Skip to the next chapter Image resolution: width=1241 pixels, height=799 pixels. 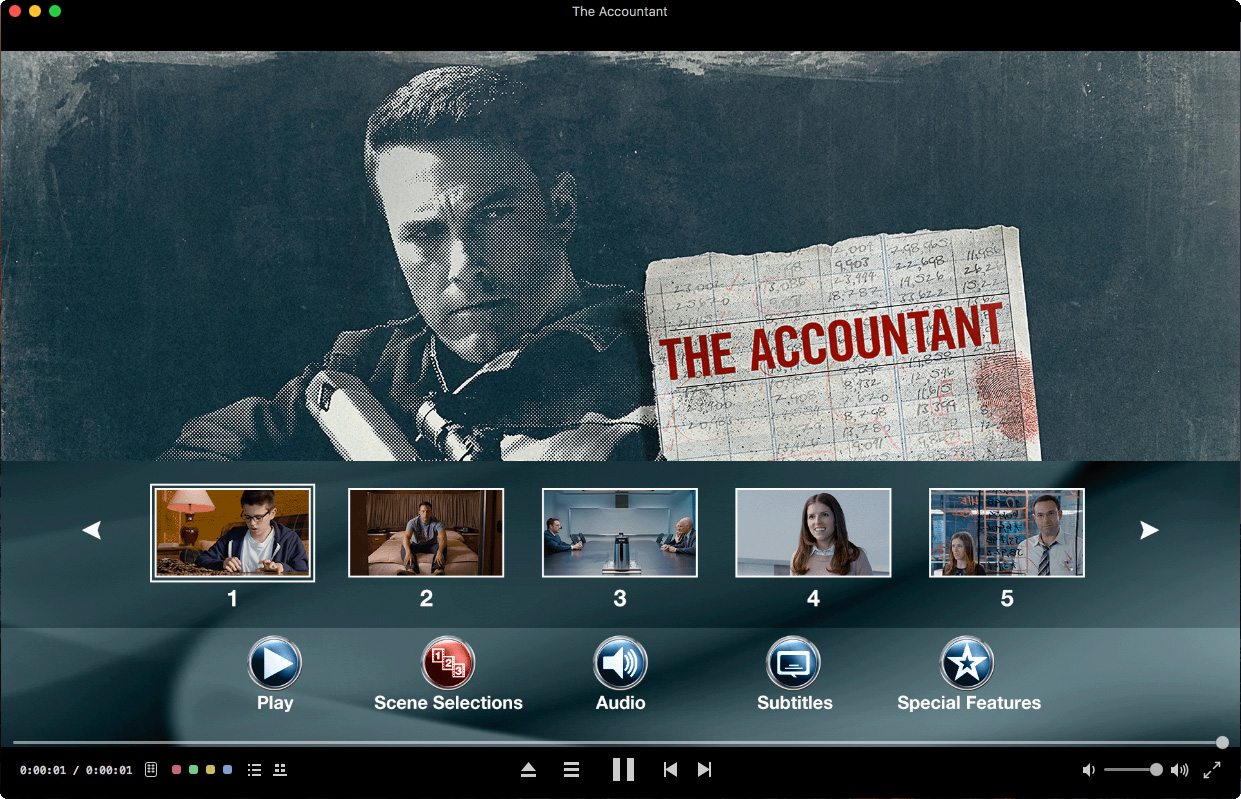(704, 770)
